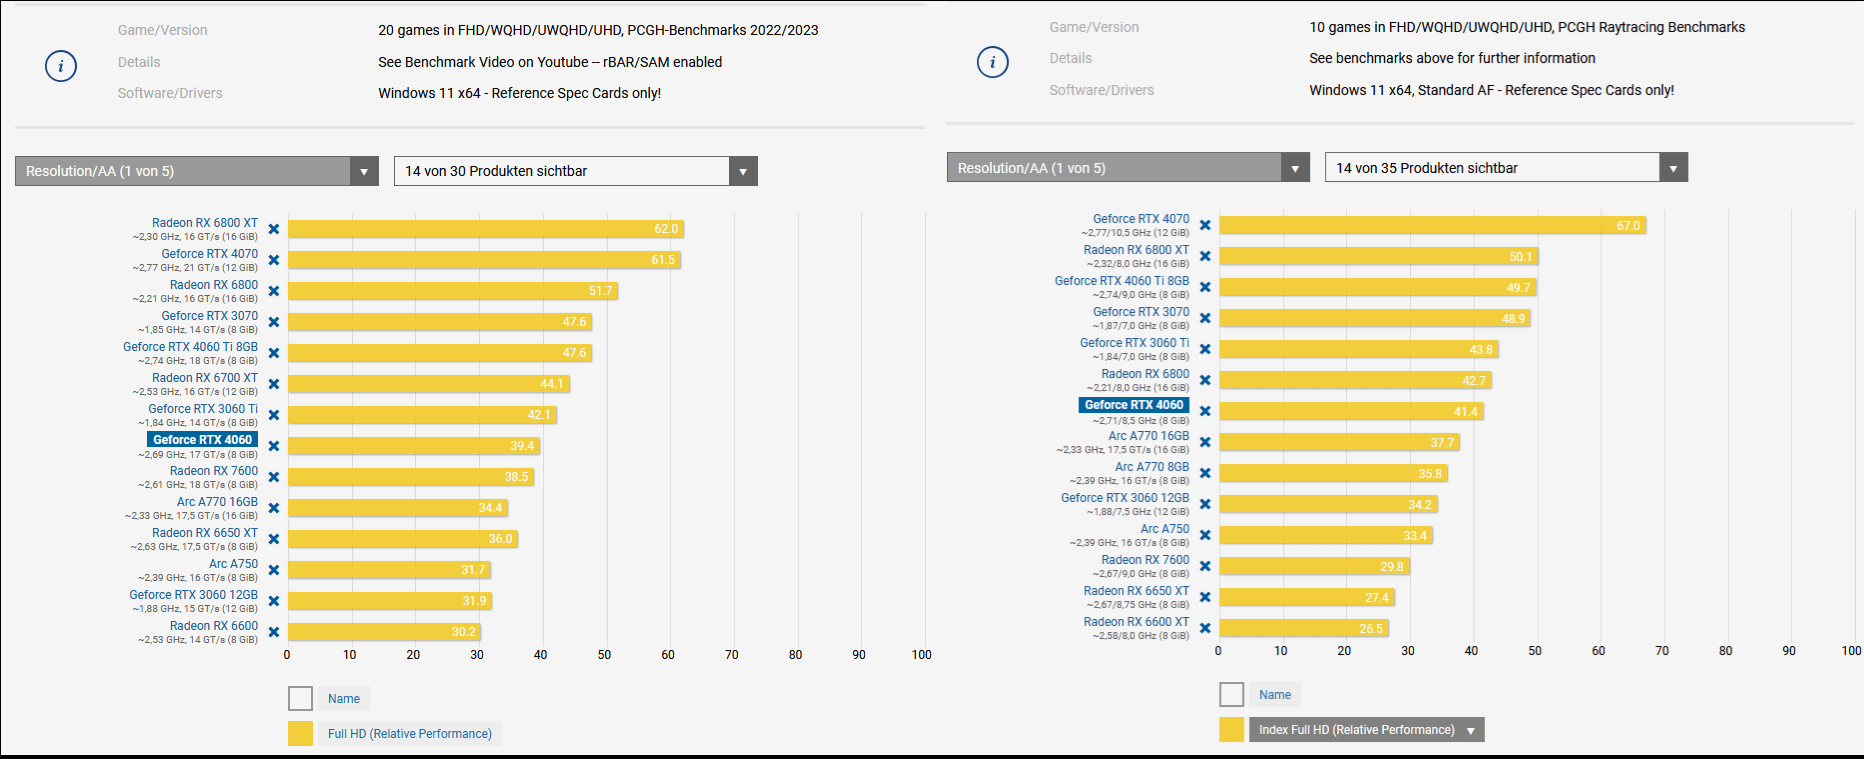Remove Geforce RTX 3060 Ti from left chart
Viewport: 1864px width, 759px height.
coord(274,415)
